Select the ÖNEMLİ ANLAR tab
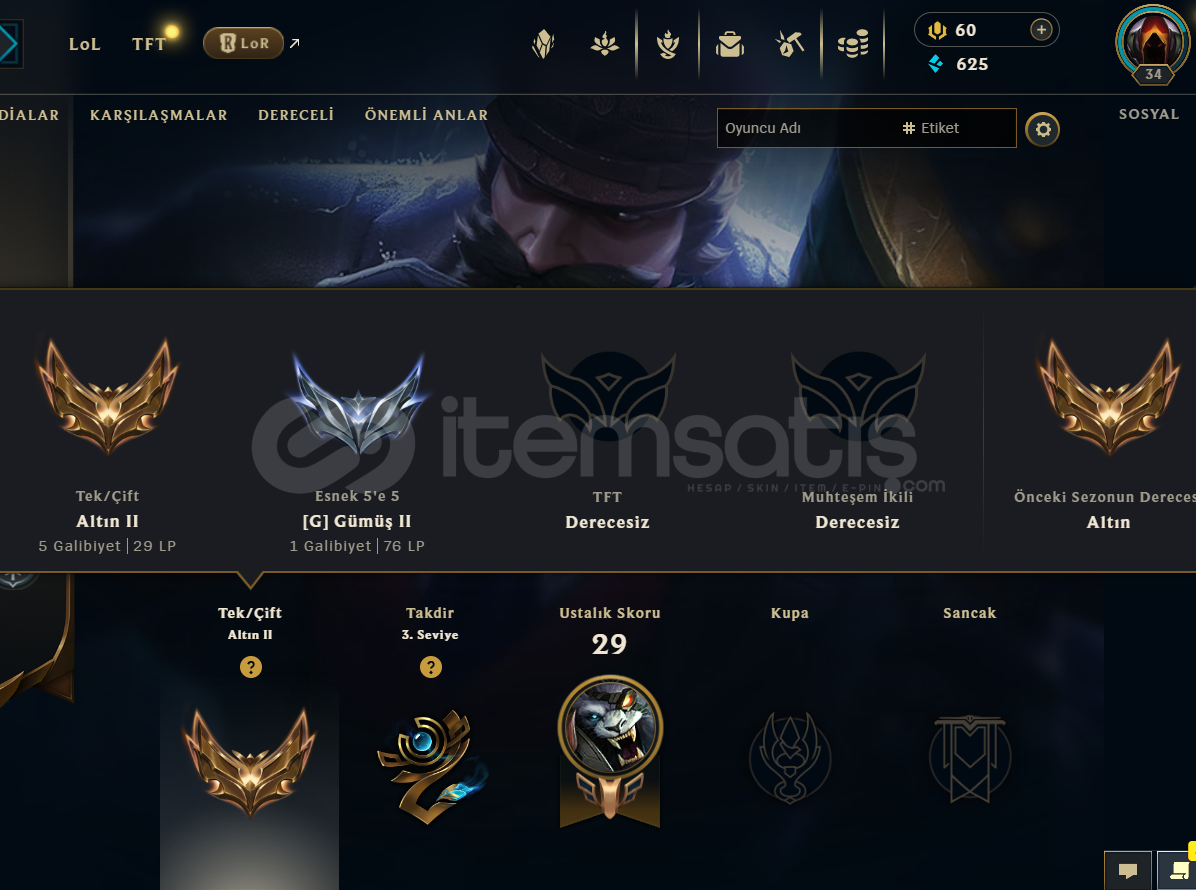Image resolution: width=1196 pixels, height=890 pixels. 426,115
